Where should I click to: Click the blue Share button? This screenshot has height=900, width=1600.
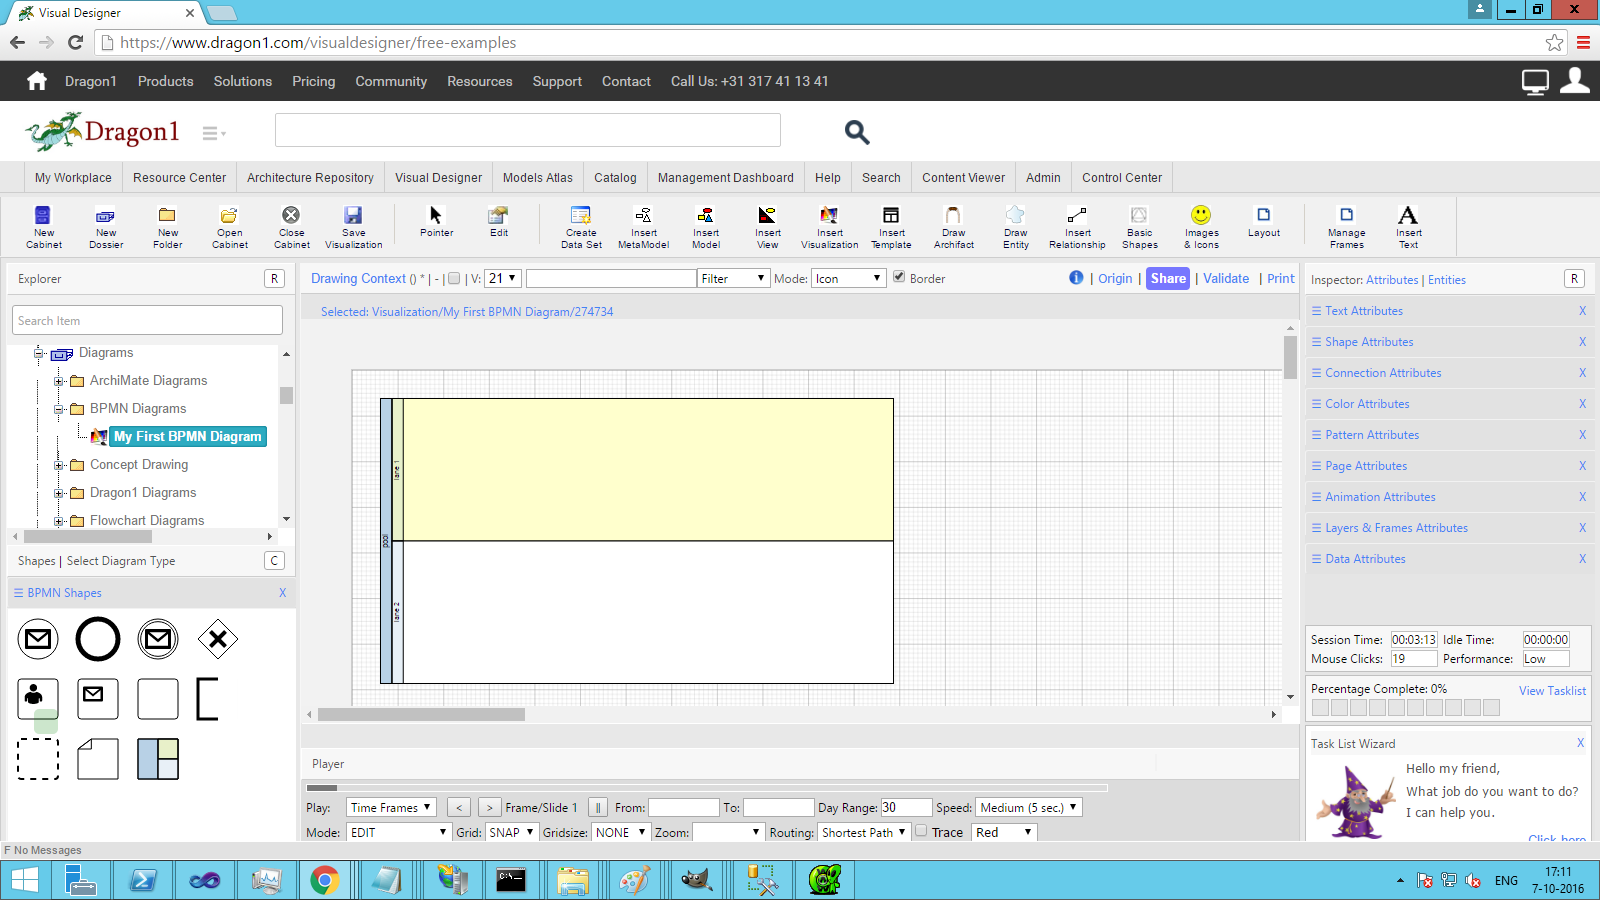[x=1167, y=279]
